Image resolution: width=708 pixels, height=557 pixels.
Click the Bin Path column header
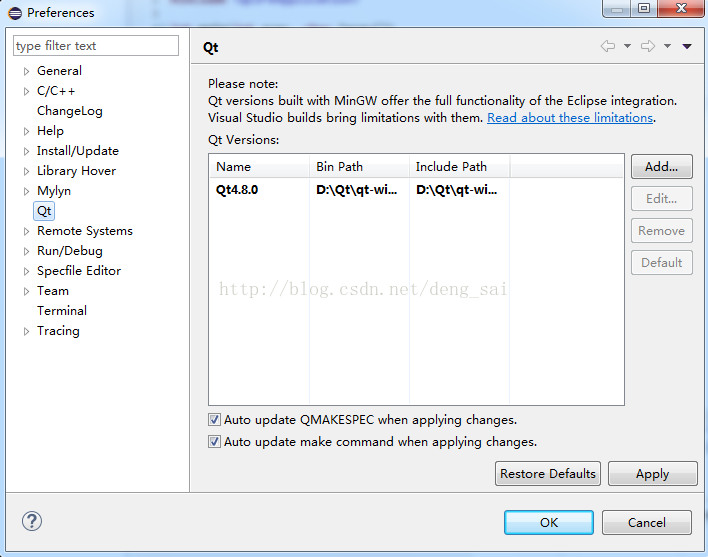(359, 167)
